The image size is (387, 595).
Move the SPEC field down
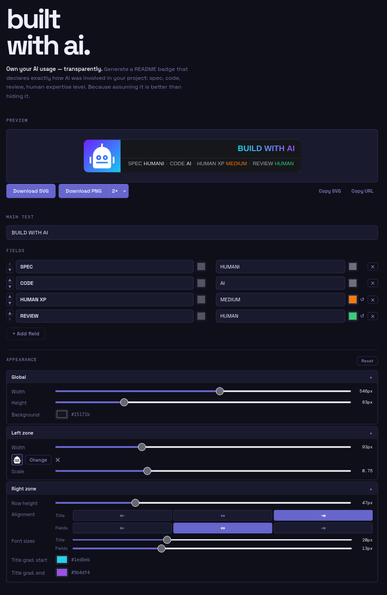click(x=10, y=270)
